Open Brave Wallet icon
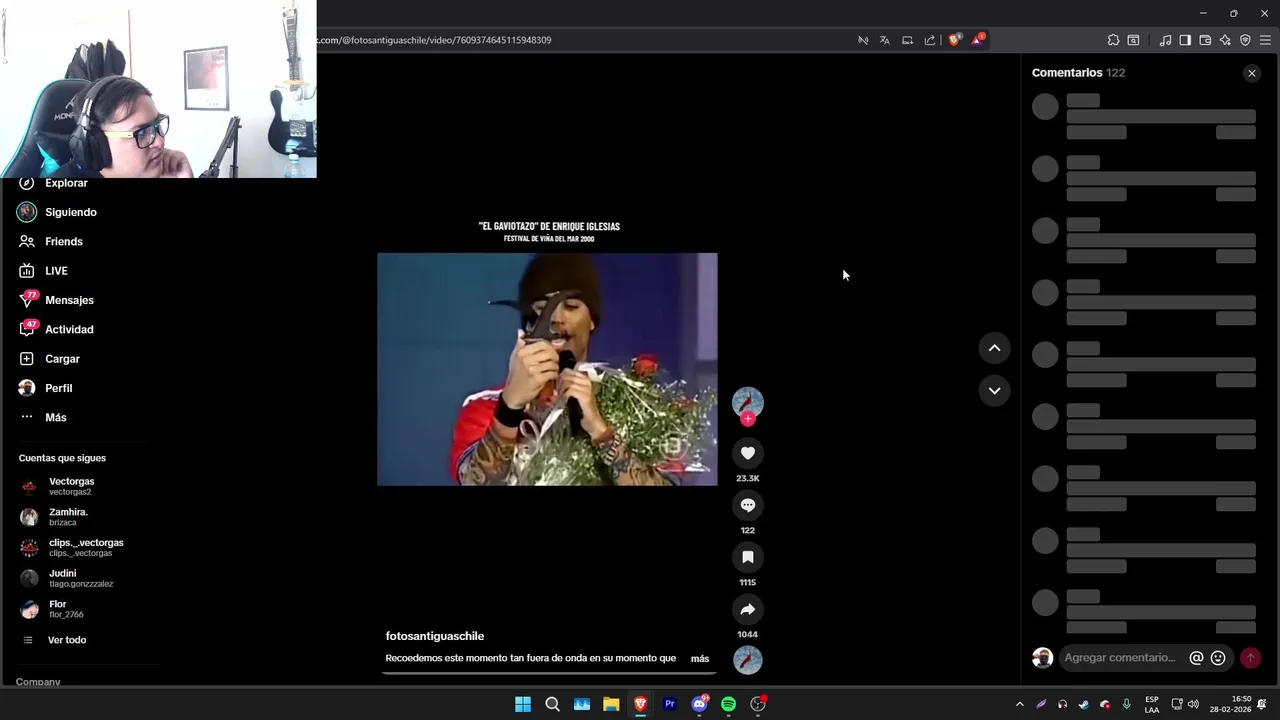Image resolution: width=1280 pixels, height=720 pixels. tap(1205, 40)
